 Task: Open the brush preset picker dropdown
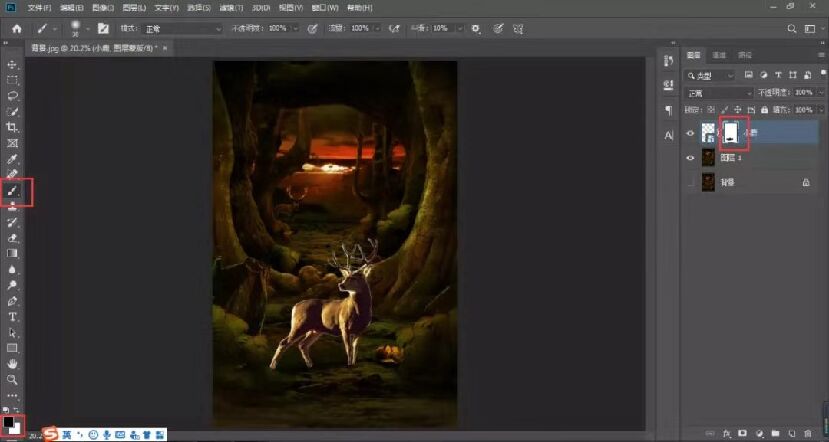point(88,29)
